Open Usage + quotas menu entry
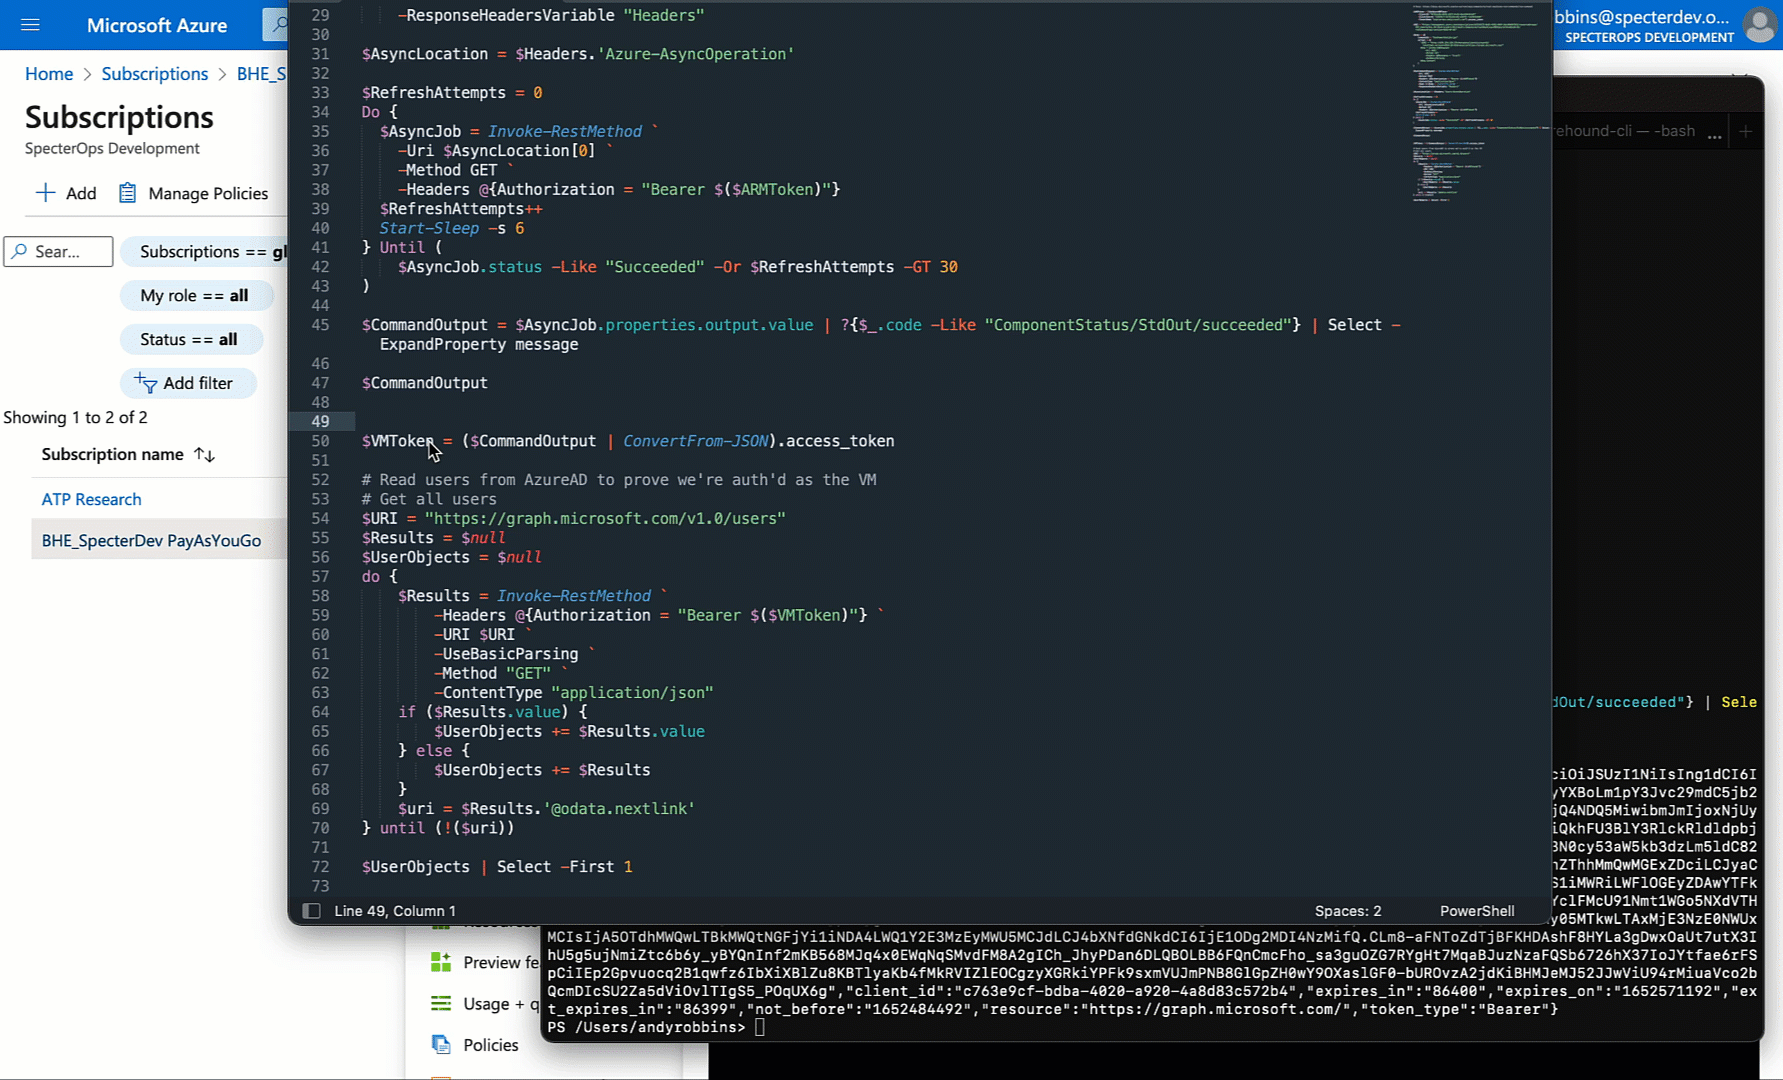This screenshot has width=1783, height=1080. pyautogui.click(x=501, y=1003)
